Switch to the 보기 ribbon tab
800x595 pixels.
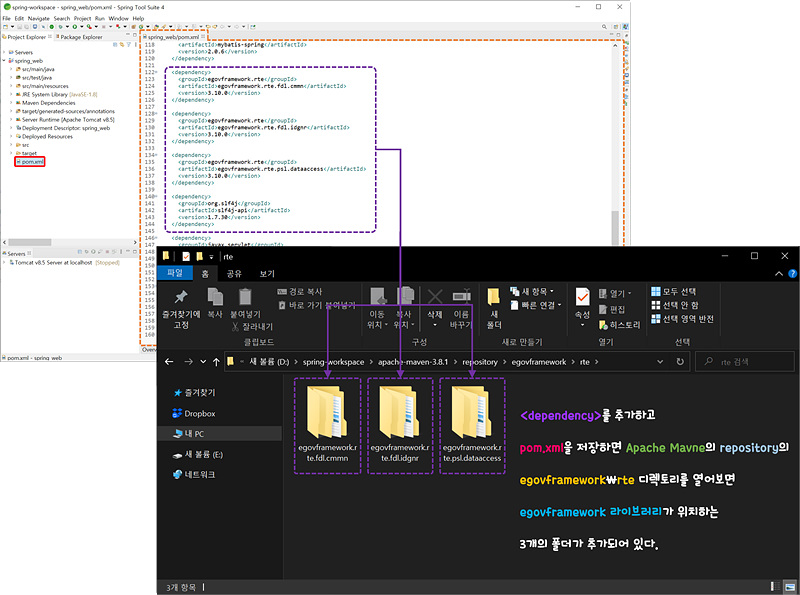267,274
